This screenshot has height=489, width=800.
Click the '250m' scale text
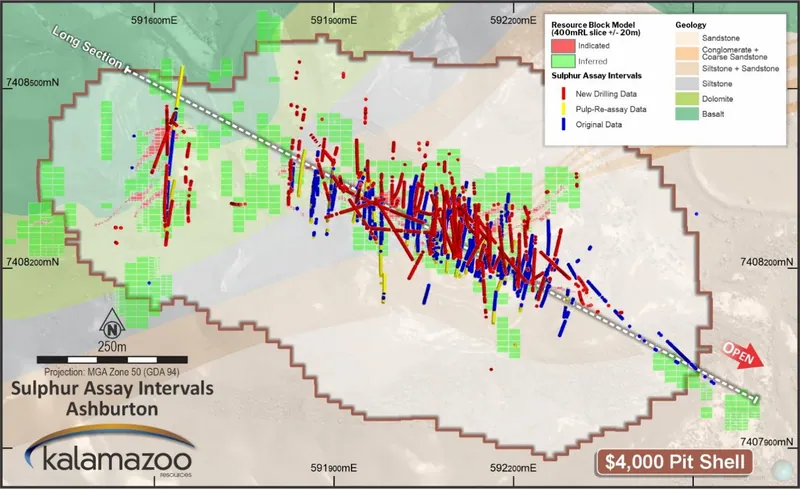click(112, 347)
